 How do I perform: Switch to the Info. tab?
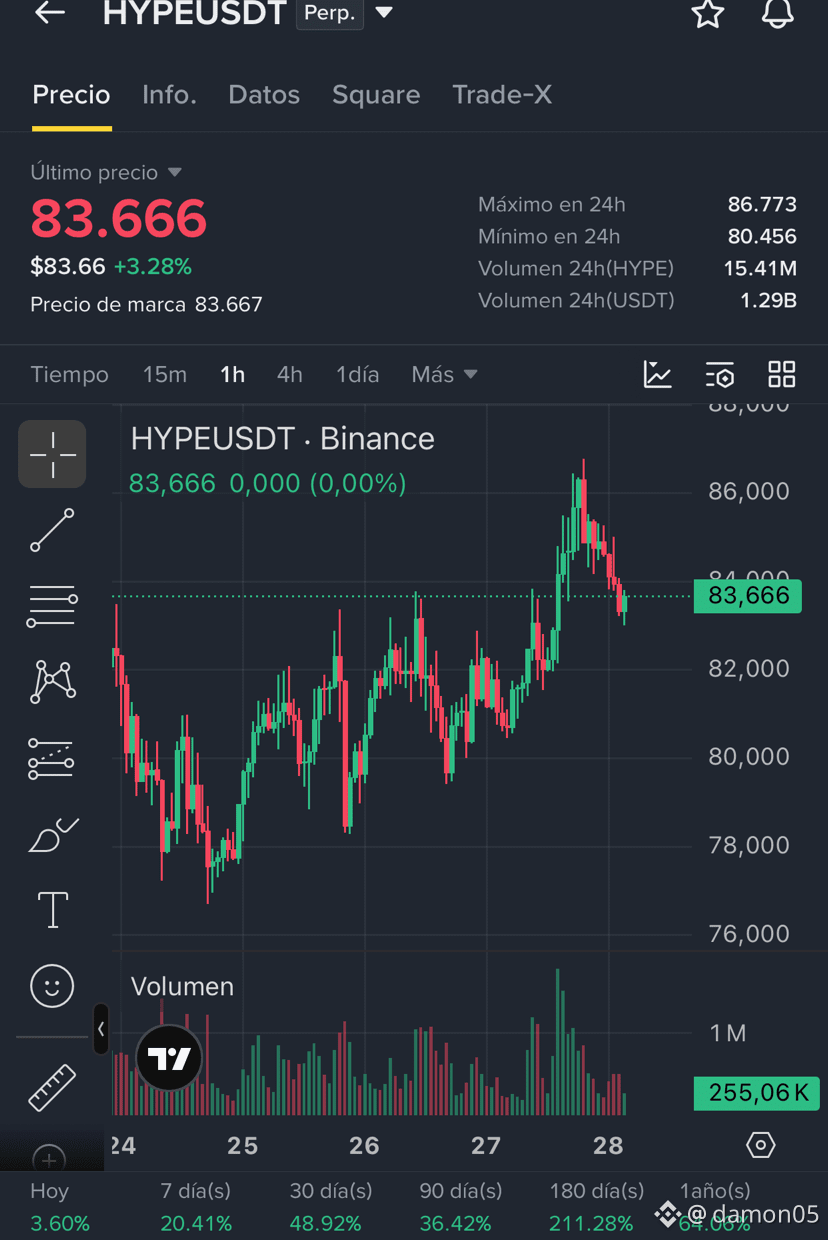(x=169, y=95)
